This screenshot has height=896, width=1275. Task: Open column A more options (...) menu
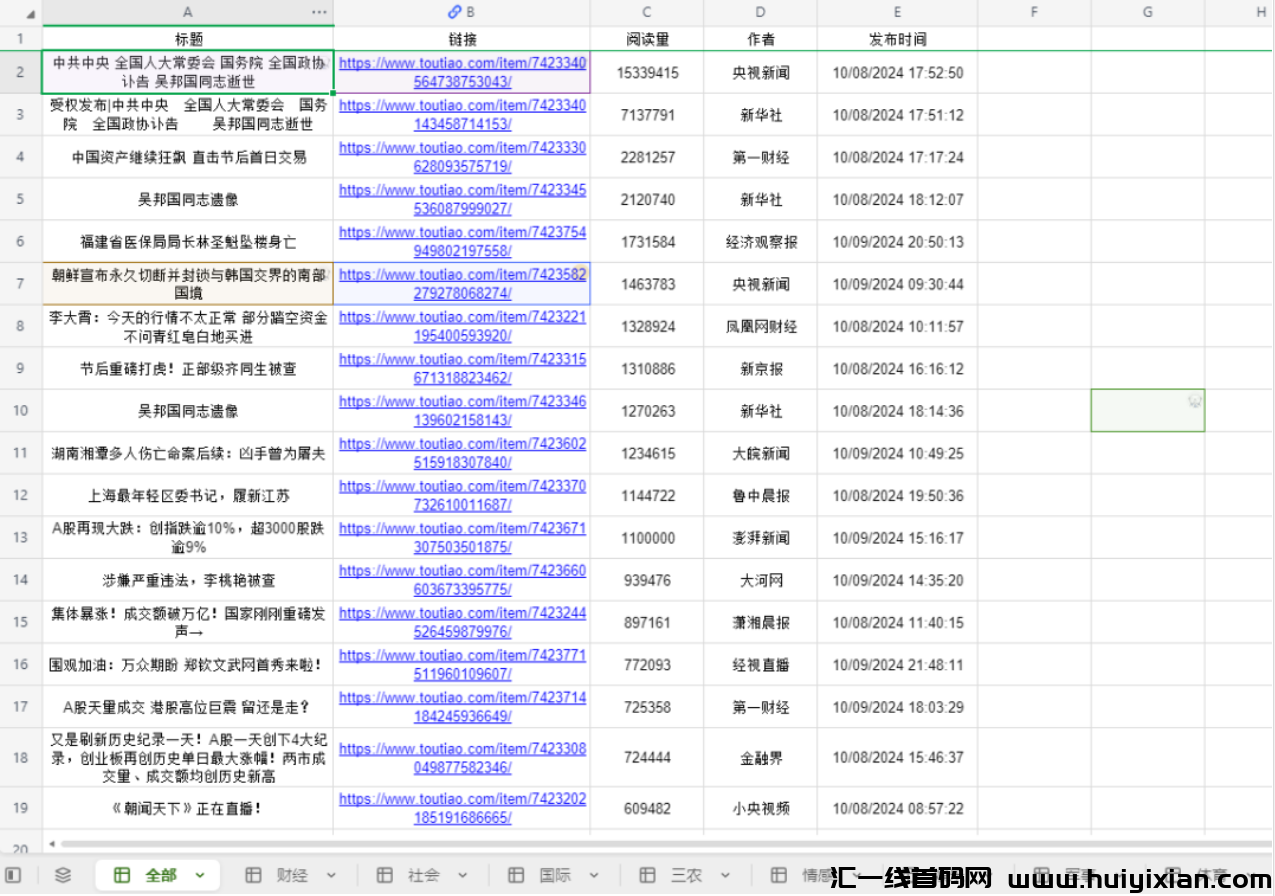click(318, 12)
